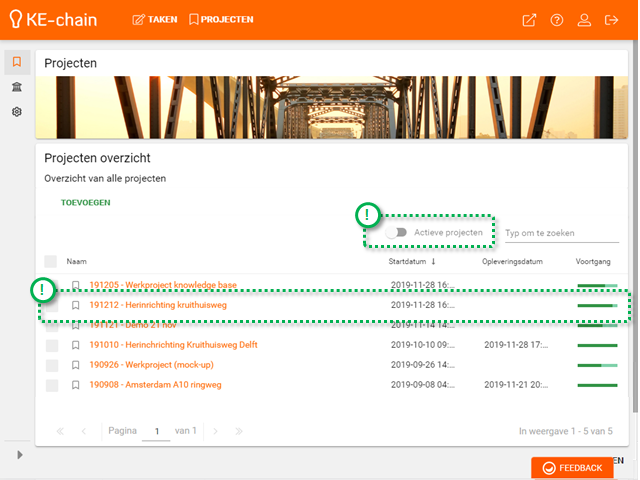Open the user profile icon
640x480 pixels.
point(585,20)
